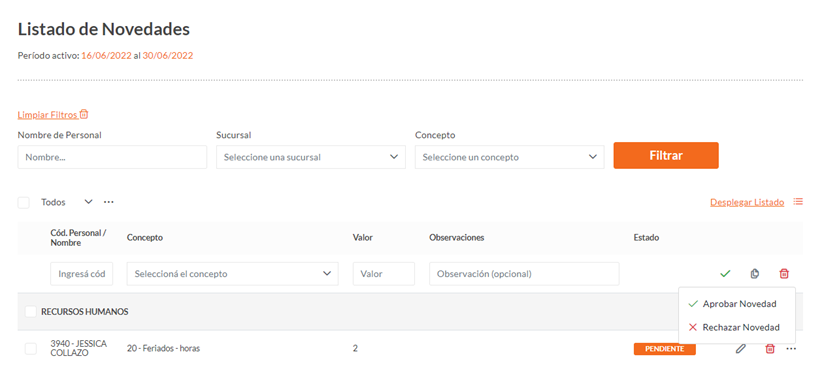Click the green checkmark to confirm new entry
The height and width of the screenshot is (365, 839).
[x=725, y=273]
